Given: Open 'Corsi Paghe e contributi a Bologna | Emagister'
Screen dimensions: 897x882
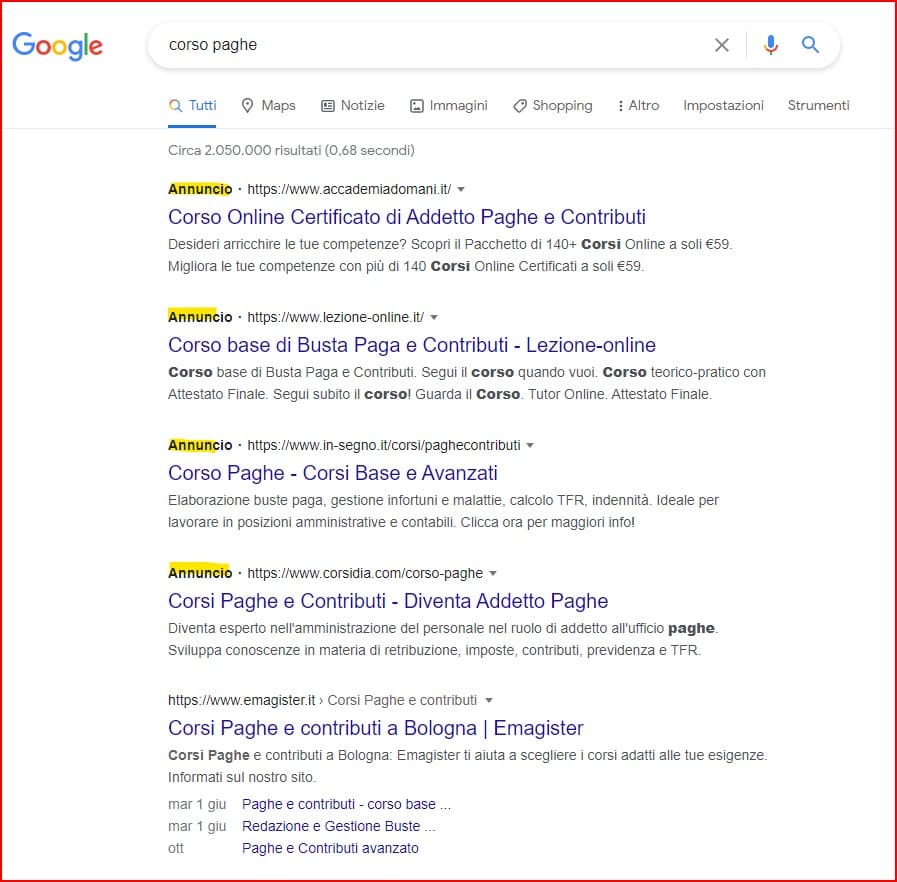Looking at the screenshot, I should pos(376,728).
